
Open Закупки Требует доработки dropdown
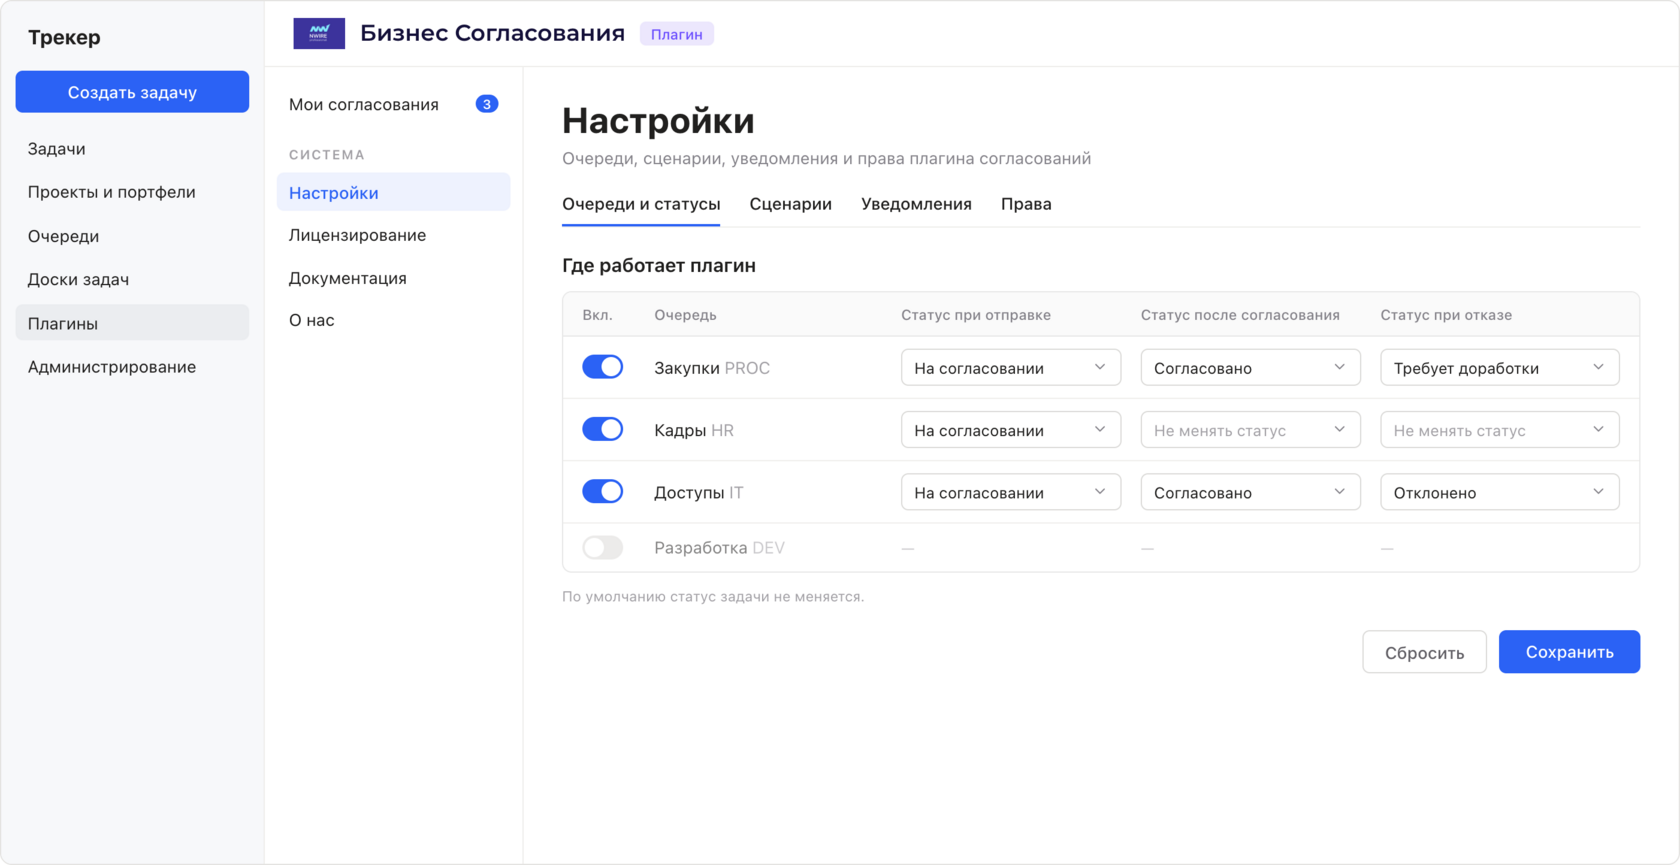pos(1500,367)
